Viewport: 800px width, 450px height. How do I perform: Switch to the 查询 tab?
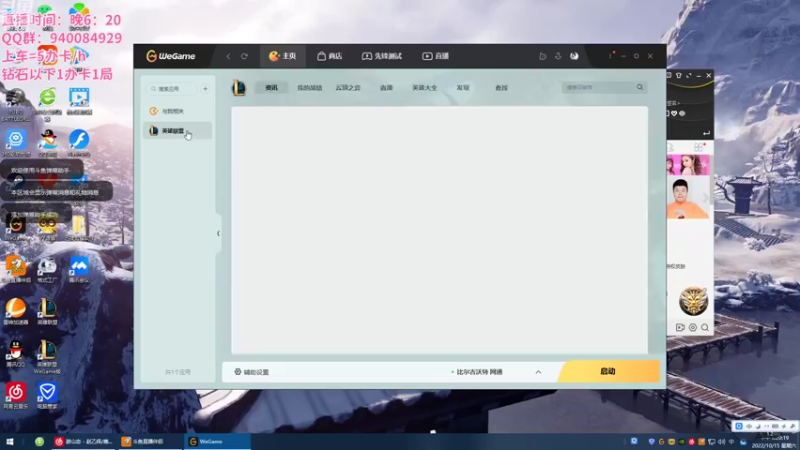(501, 88)
